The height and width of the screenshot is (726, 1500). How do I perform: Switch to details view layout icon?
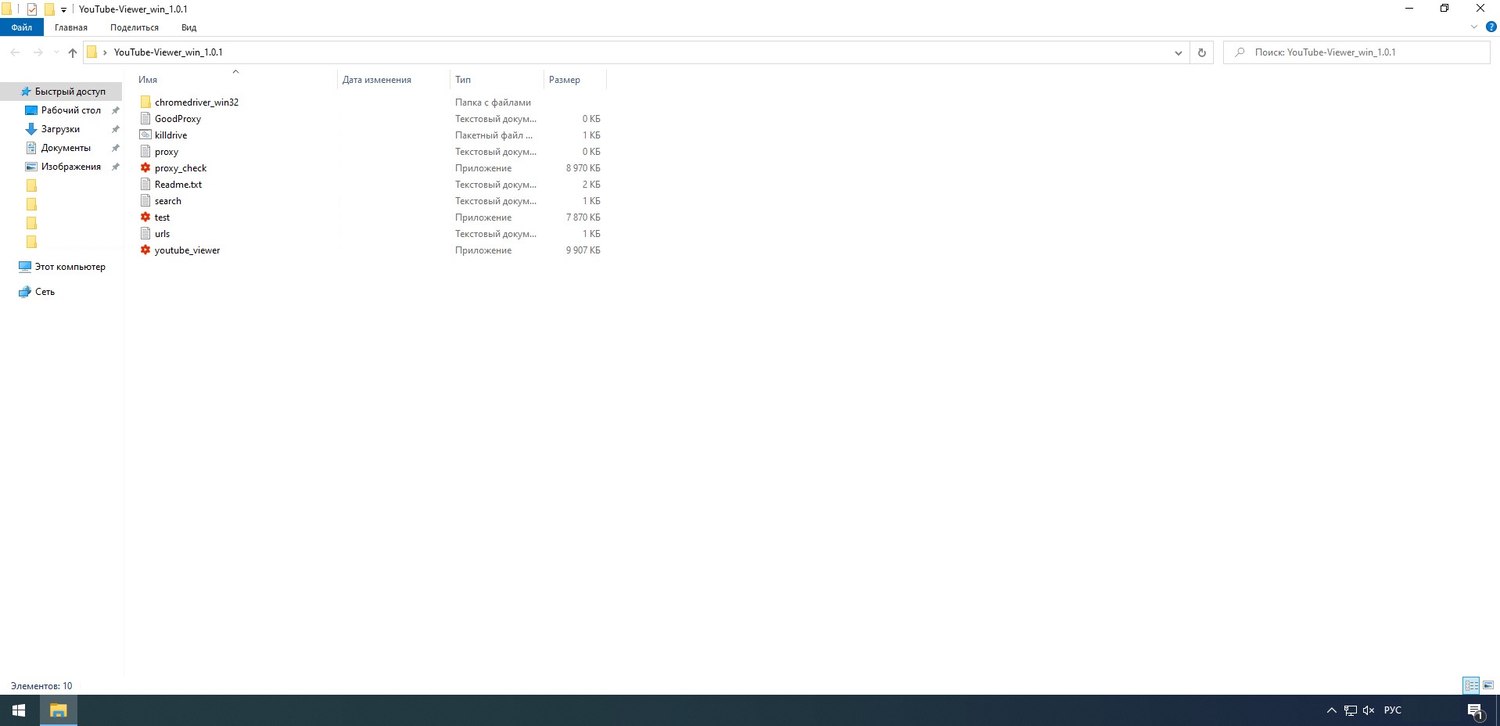1471,685
